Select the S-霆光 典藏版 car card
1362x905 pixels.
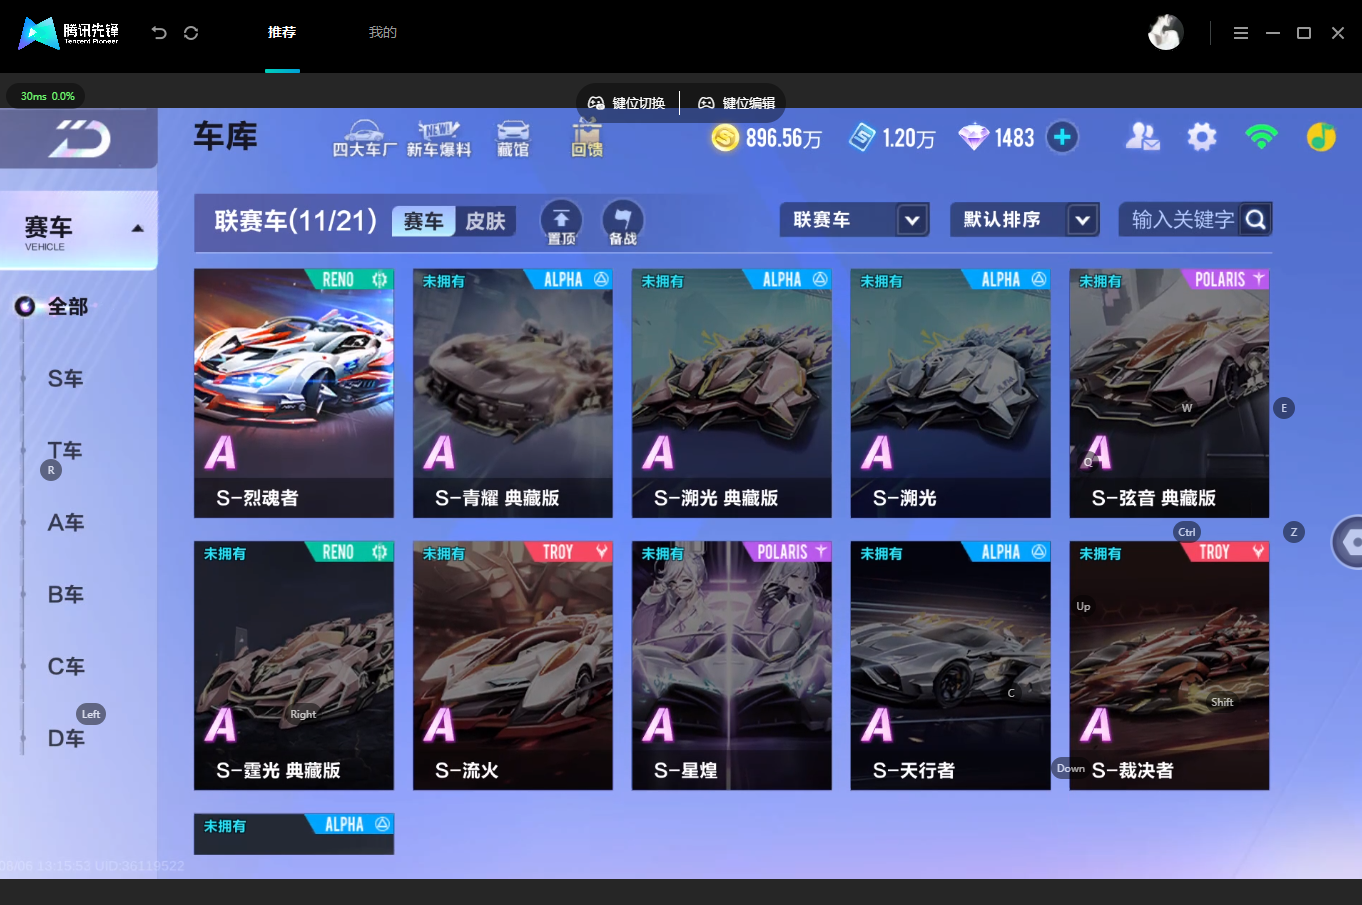[294, 666]
